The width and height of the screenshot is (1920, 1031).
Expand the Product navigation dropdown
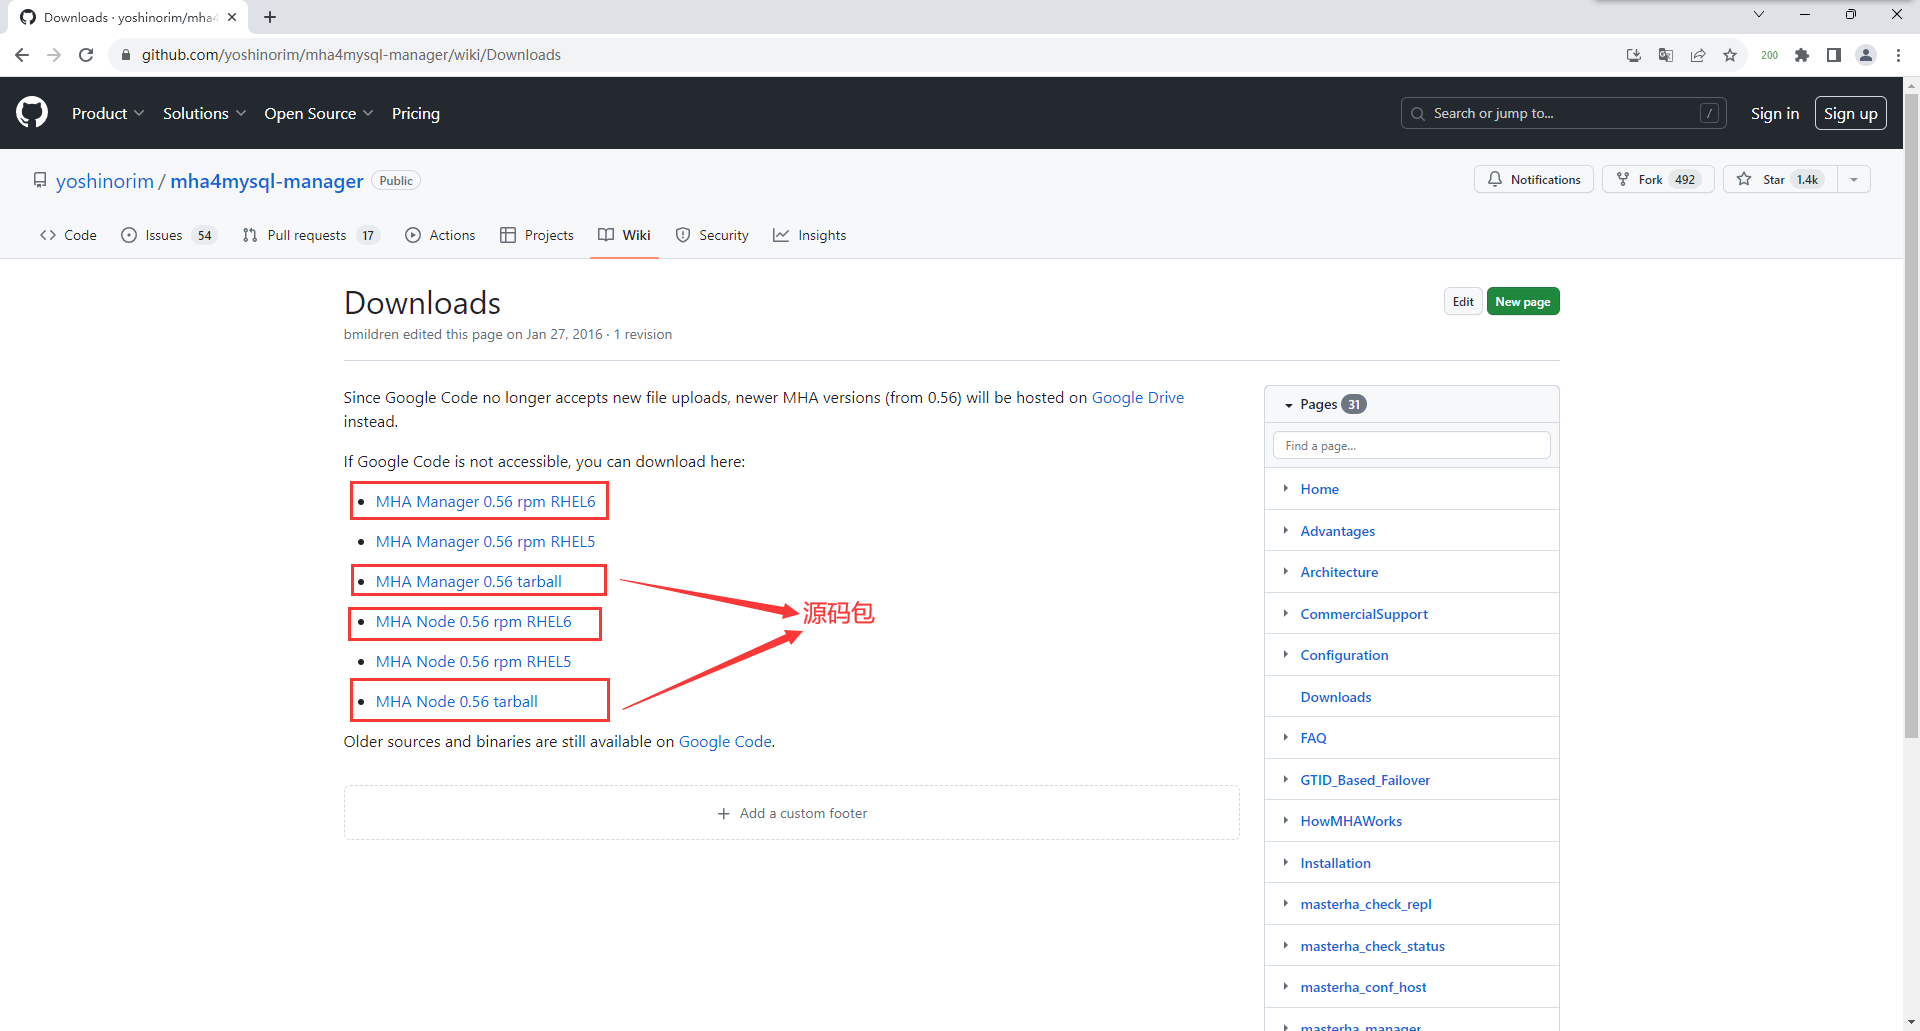108,113
